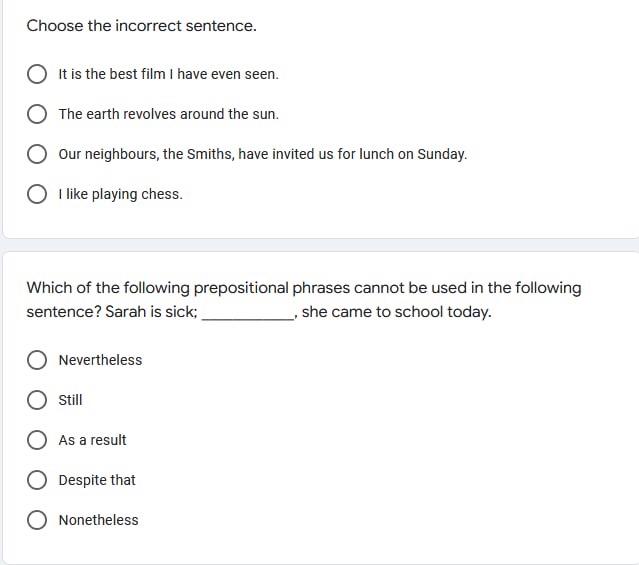Click the 'Choose the incorrect sentence.' question heading
The height and width of the screenshot is (565, 639).
141,26
